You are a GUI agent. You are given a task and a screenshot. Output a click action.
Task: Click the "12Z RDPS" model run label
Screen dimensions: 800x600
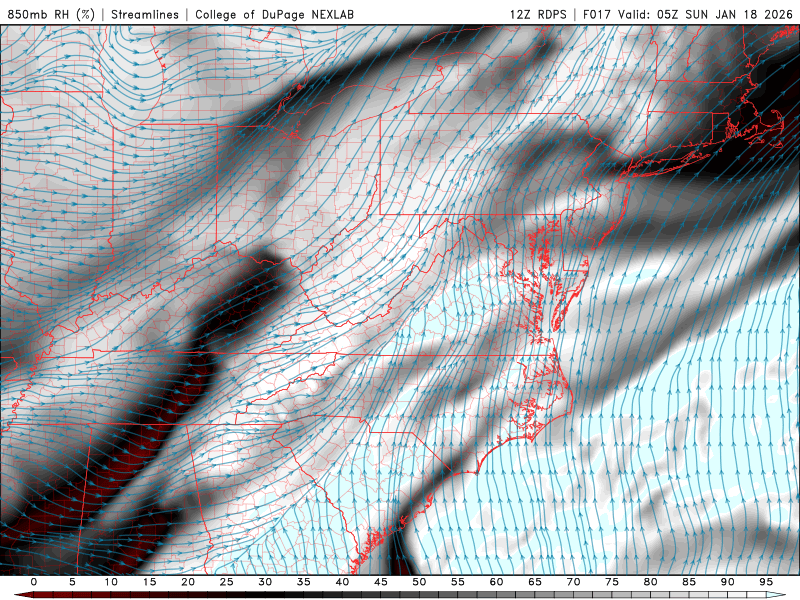point(538,14)
